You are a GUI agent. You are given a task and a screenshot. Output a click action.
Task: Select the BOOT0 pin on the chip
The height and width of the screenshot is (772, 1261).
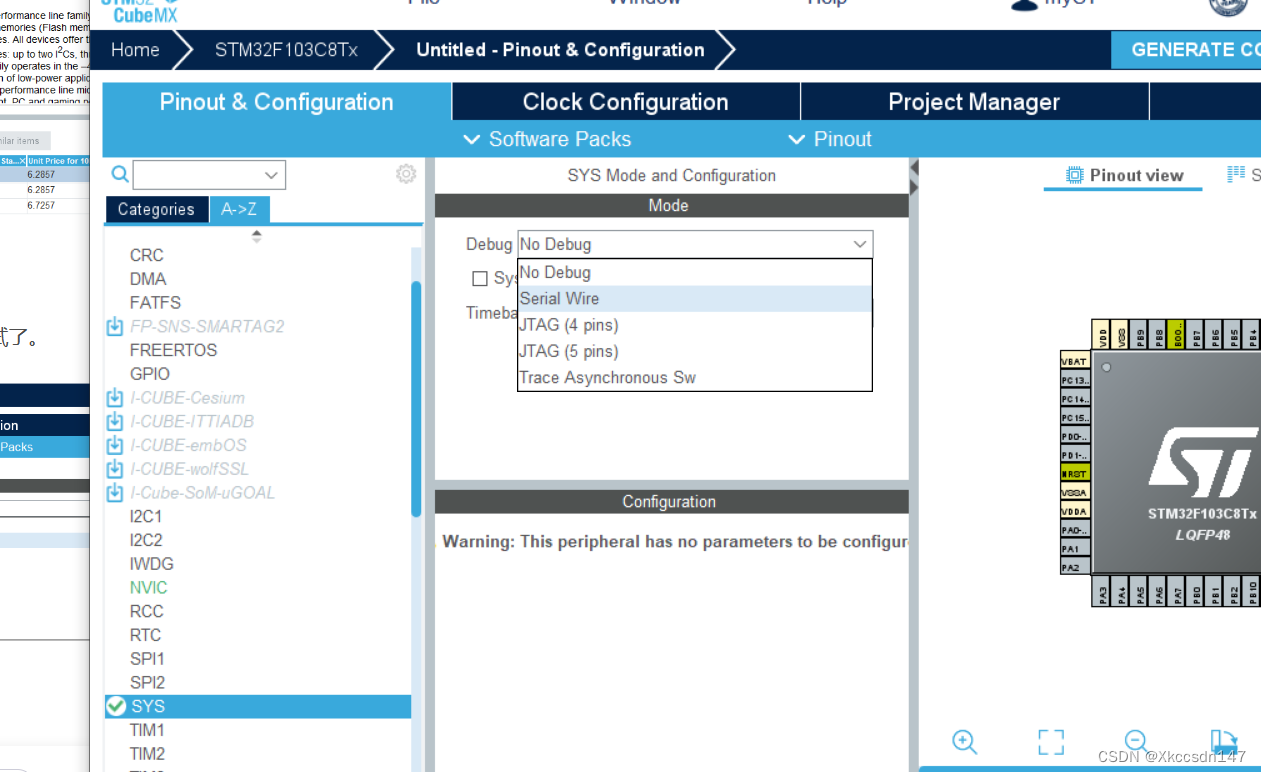[x=1177, y=335]
